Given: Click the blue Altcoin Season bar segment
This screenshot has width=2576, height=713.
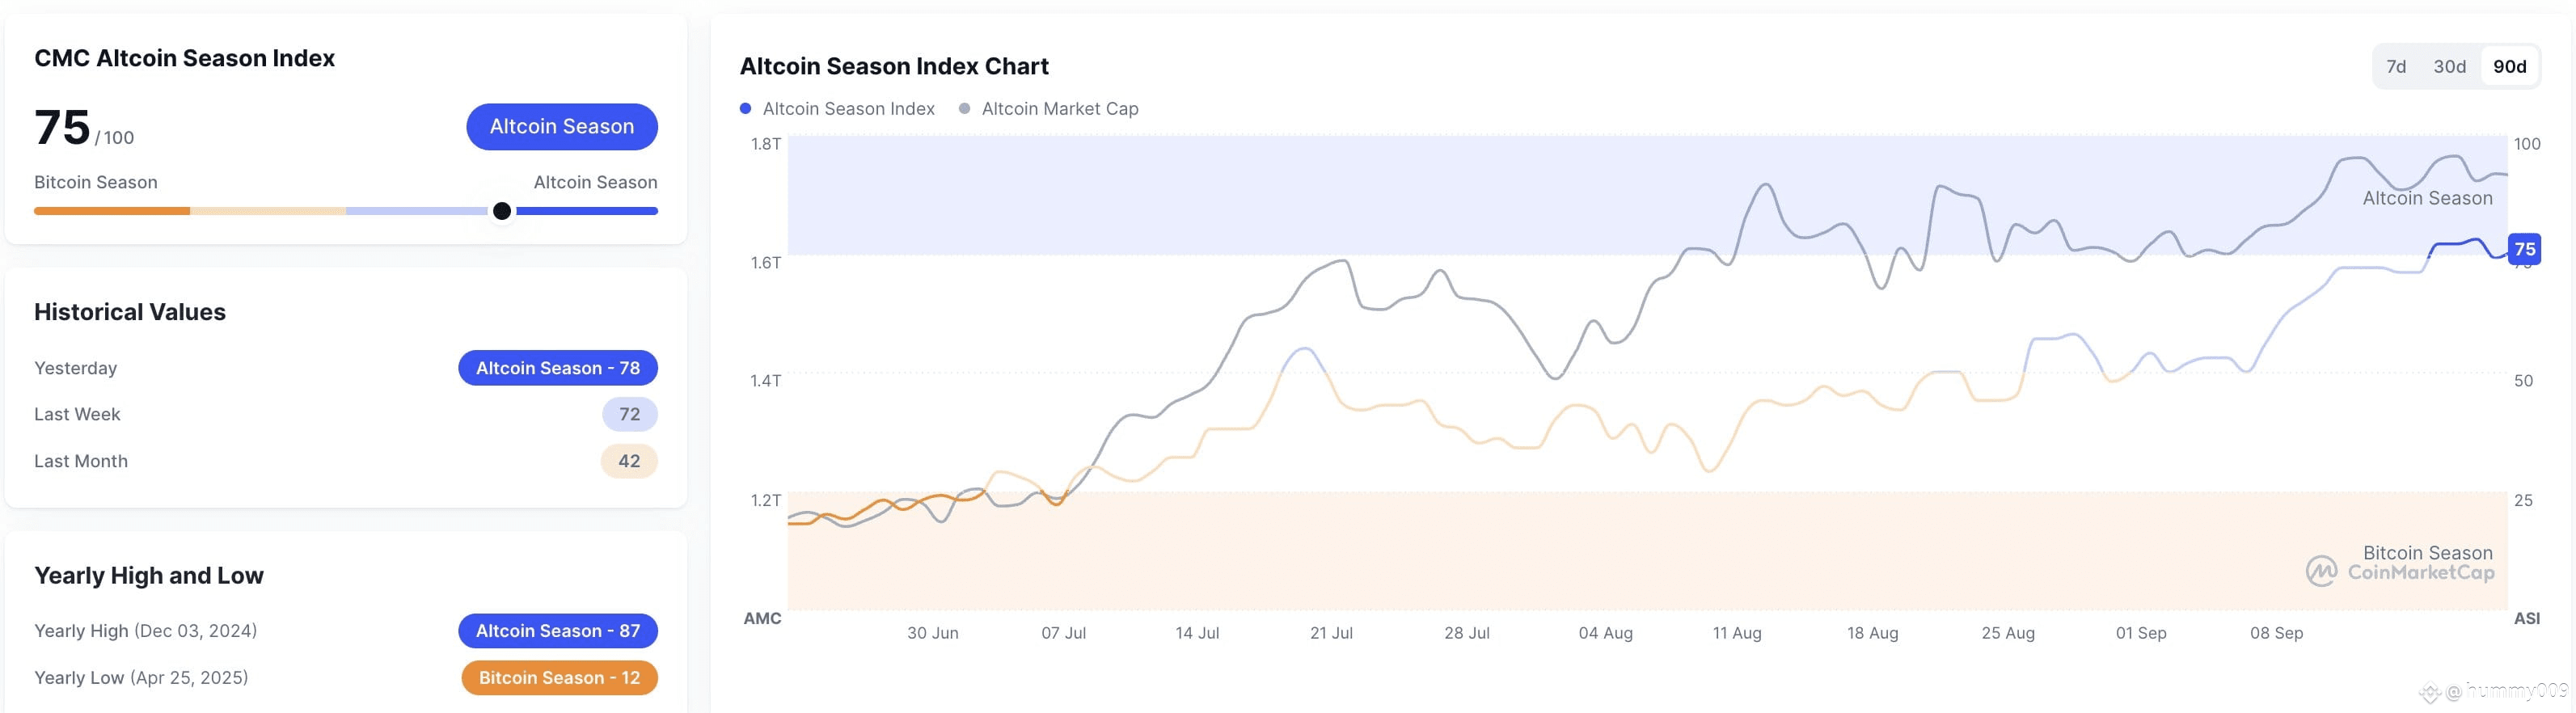Looking at the screenshot, I should pyautogui.click(x=587, y=211).
